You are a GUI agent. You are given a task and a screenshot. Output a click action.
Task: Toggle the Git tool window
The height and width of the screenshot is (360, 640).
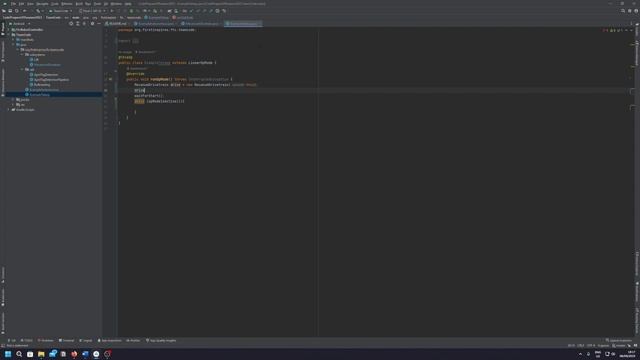pos(12,340)
